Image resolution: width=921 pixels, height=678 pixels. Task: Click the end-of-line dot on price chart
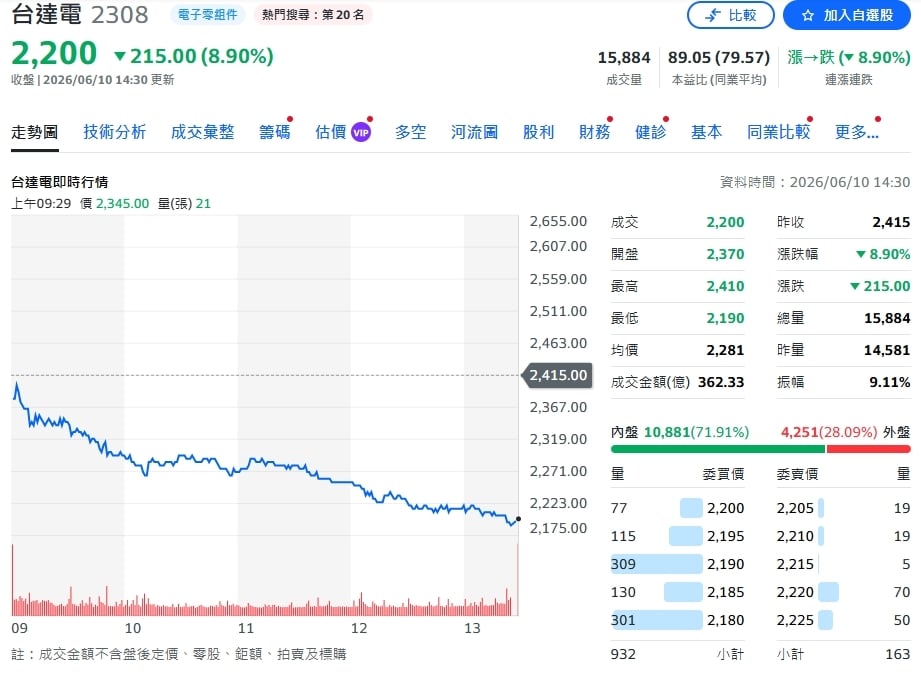click(518, 519)
